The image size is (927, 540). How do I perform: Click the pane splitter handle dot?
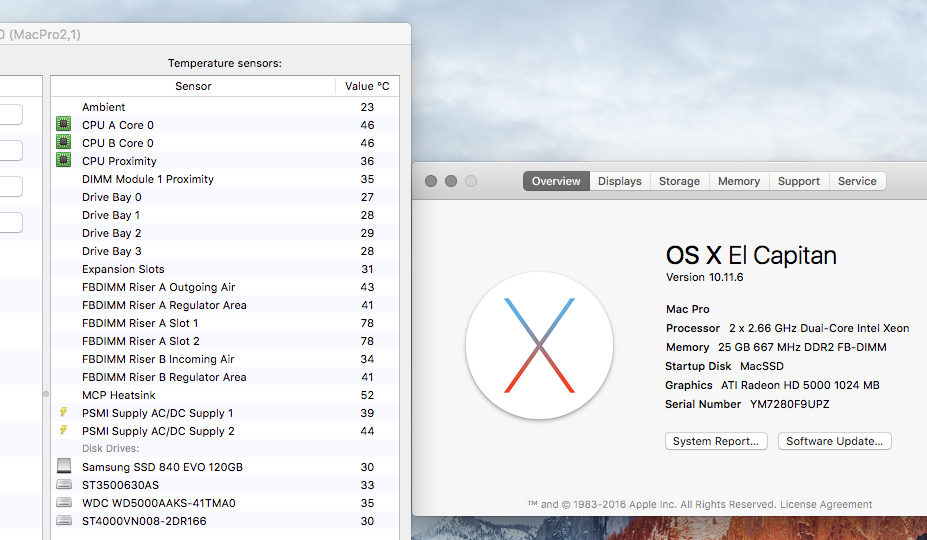(x=46, y=394)
